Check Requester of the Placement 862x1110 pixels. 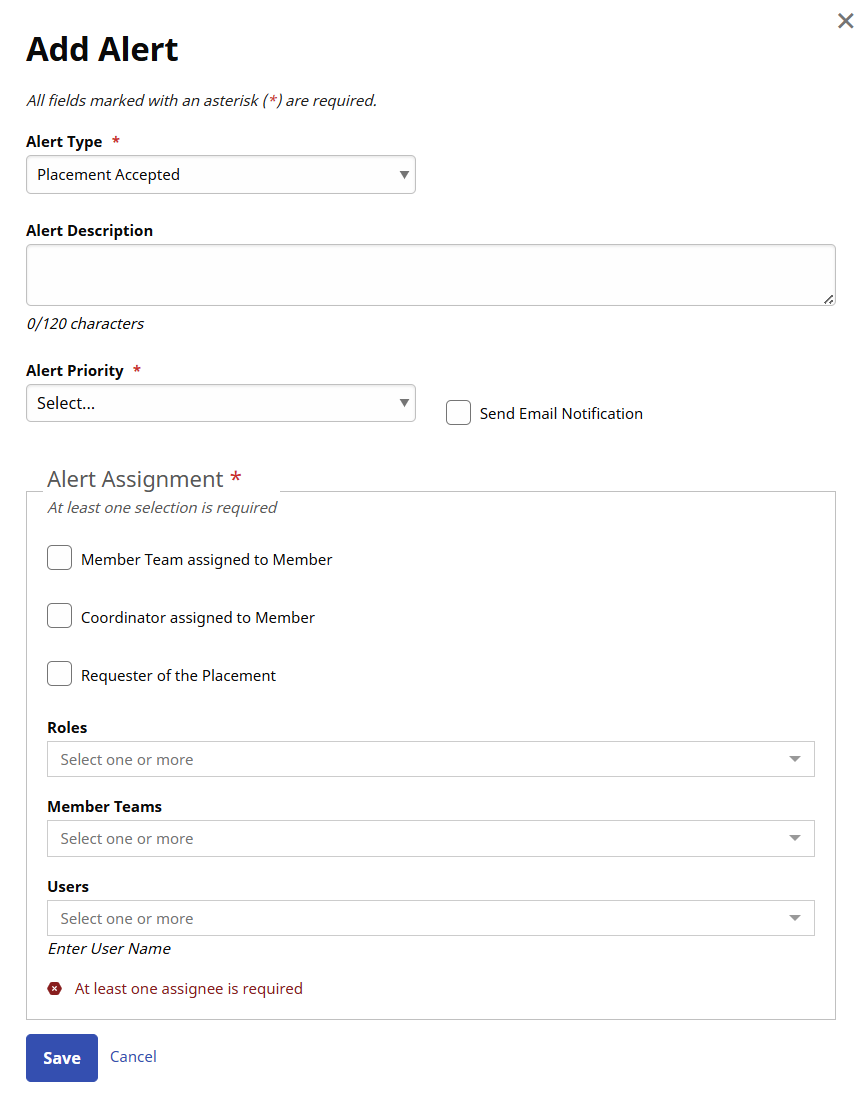(60, 674)
